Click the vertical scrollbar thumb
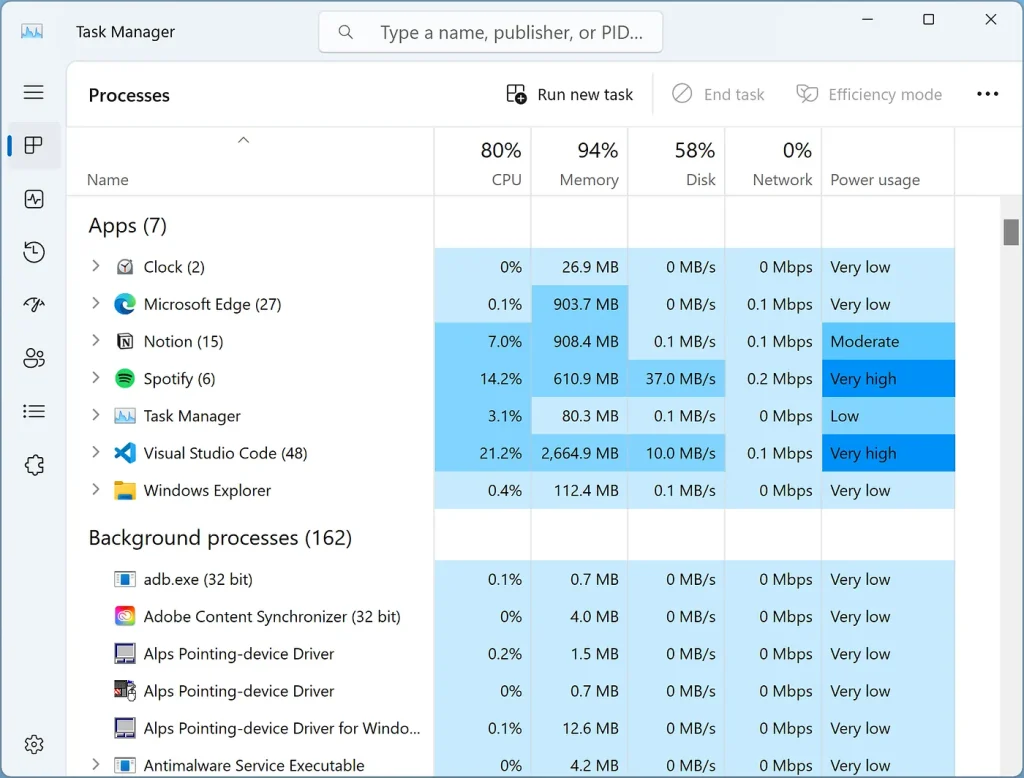This screenshot has width=1024, height=778. click(1011, 232)
